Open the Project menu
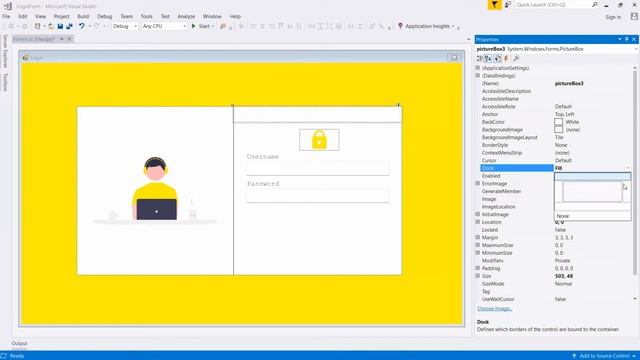The width and height of the screenshot is (640, 360). [x=62, y=16]
